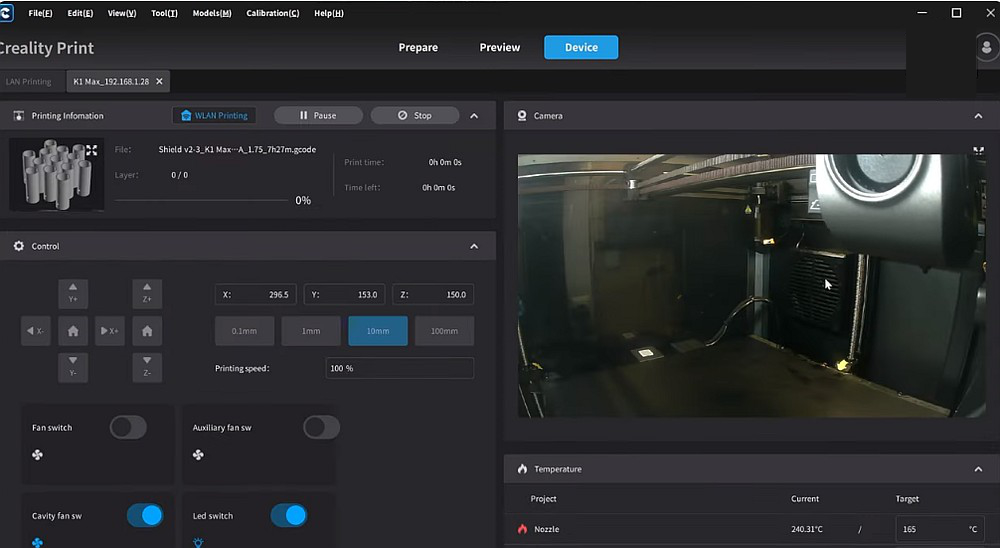The width and height of the screenshot is (1000, 548).
Task: Click fan icon under Fan switch
Action: [37, 455]
